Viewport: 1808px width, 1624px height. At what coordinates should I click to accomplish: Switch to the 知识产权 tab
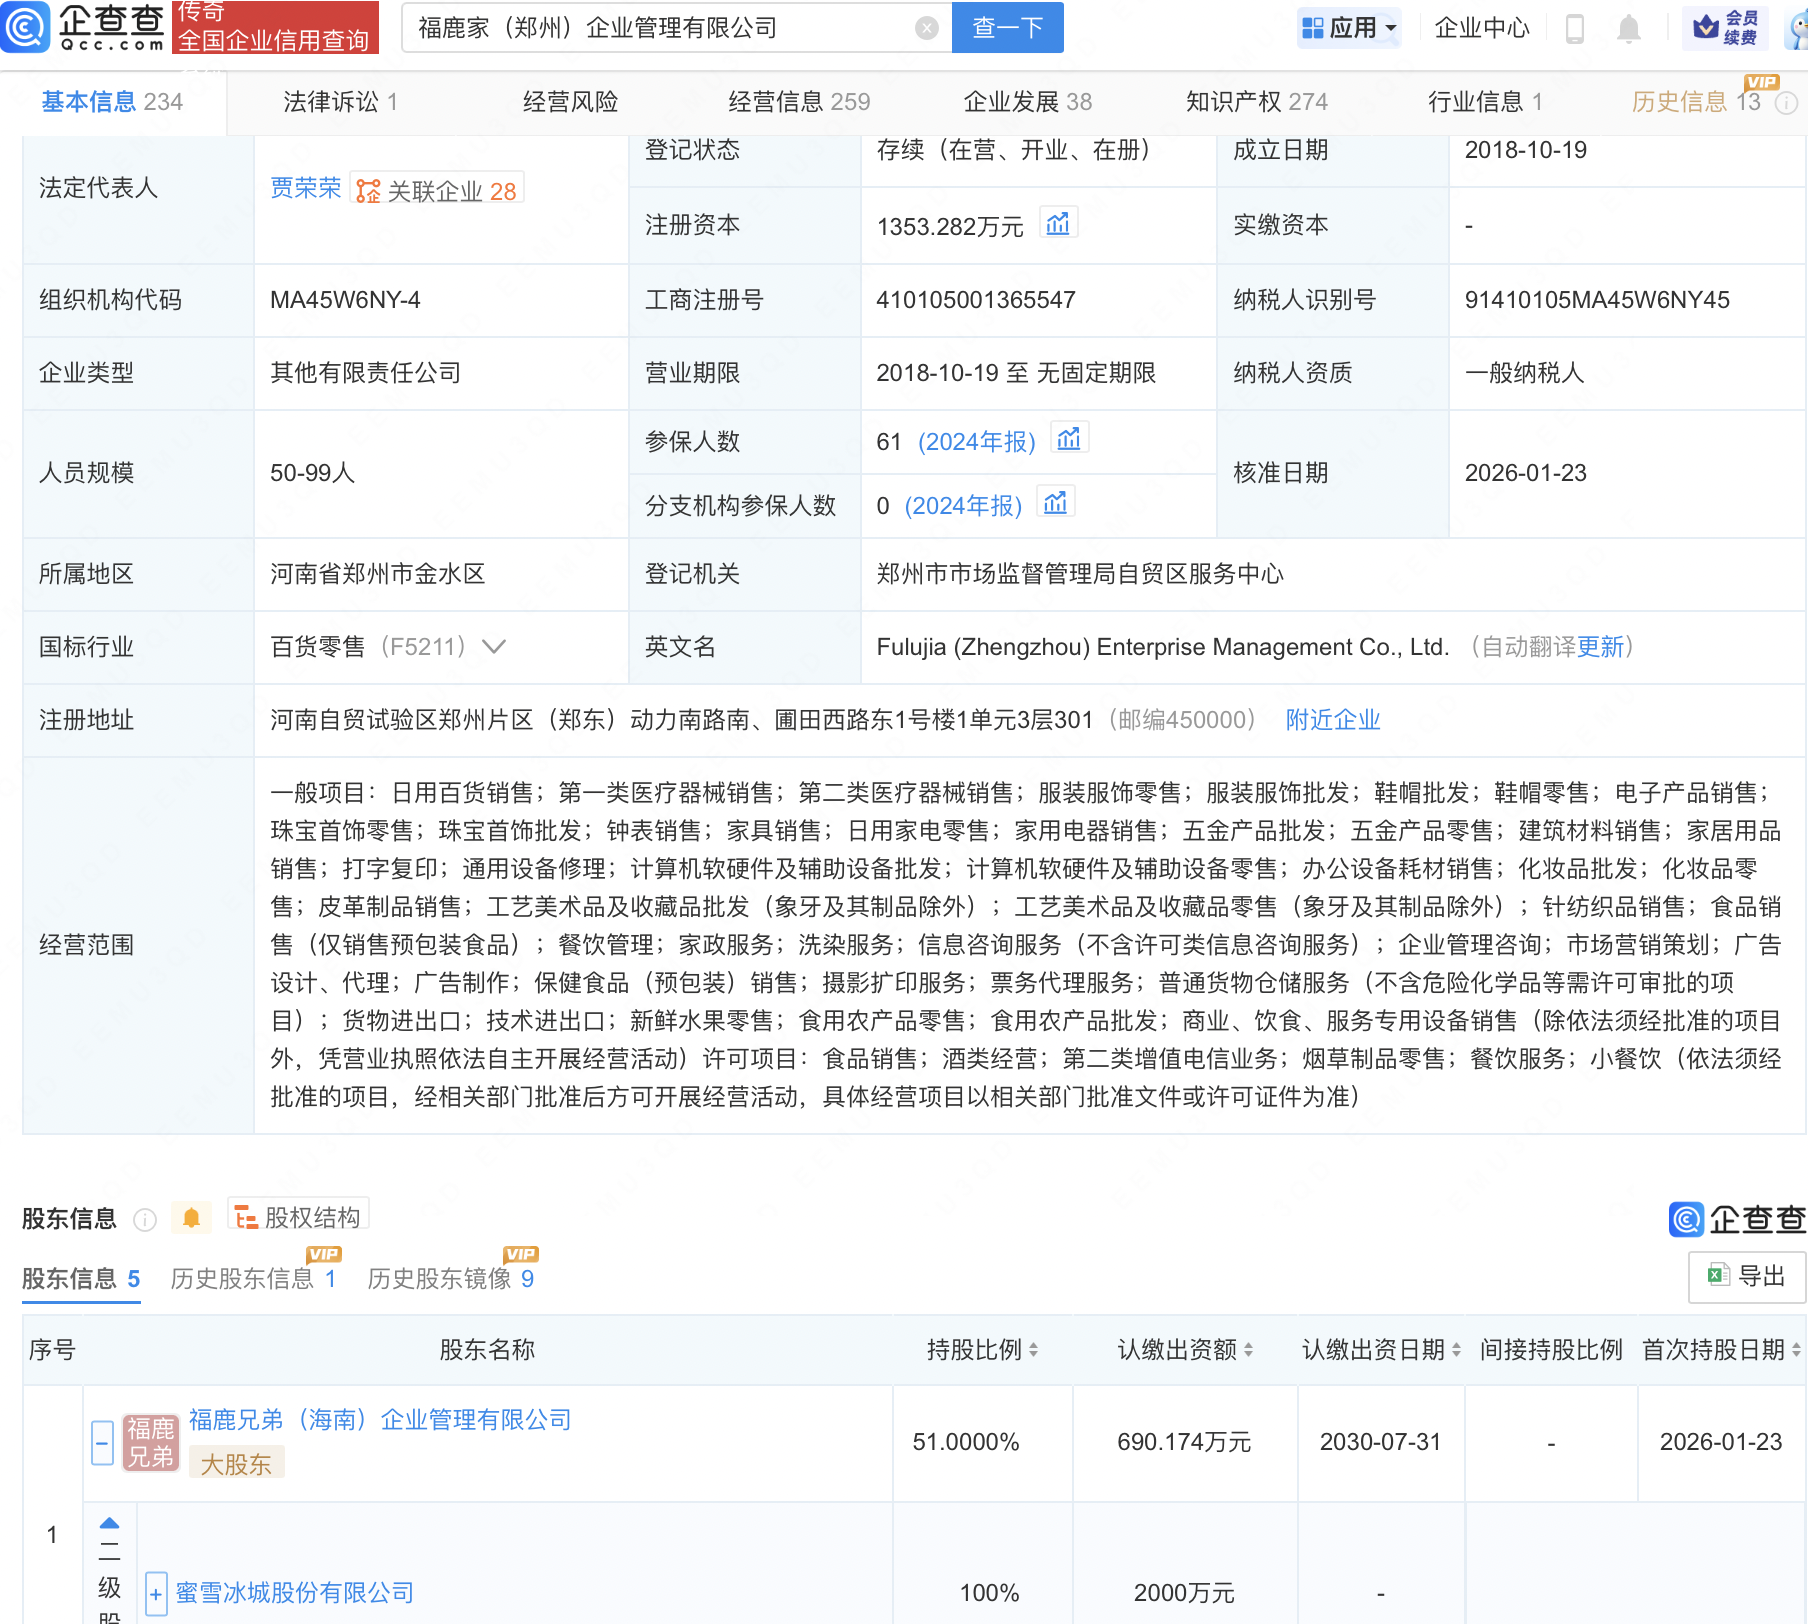1256,102
